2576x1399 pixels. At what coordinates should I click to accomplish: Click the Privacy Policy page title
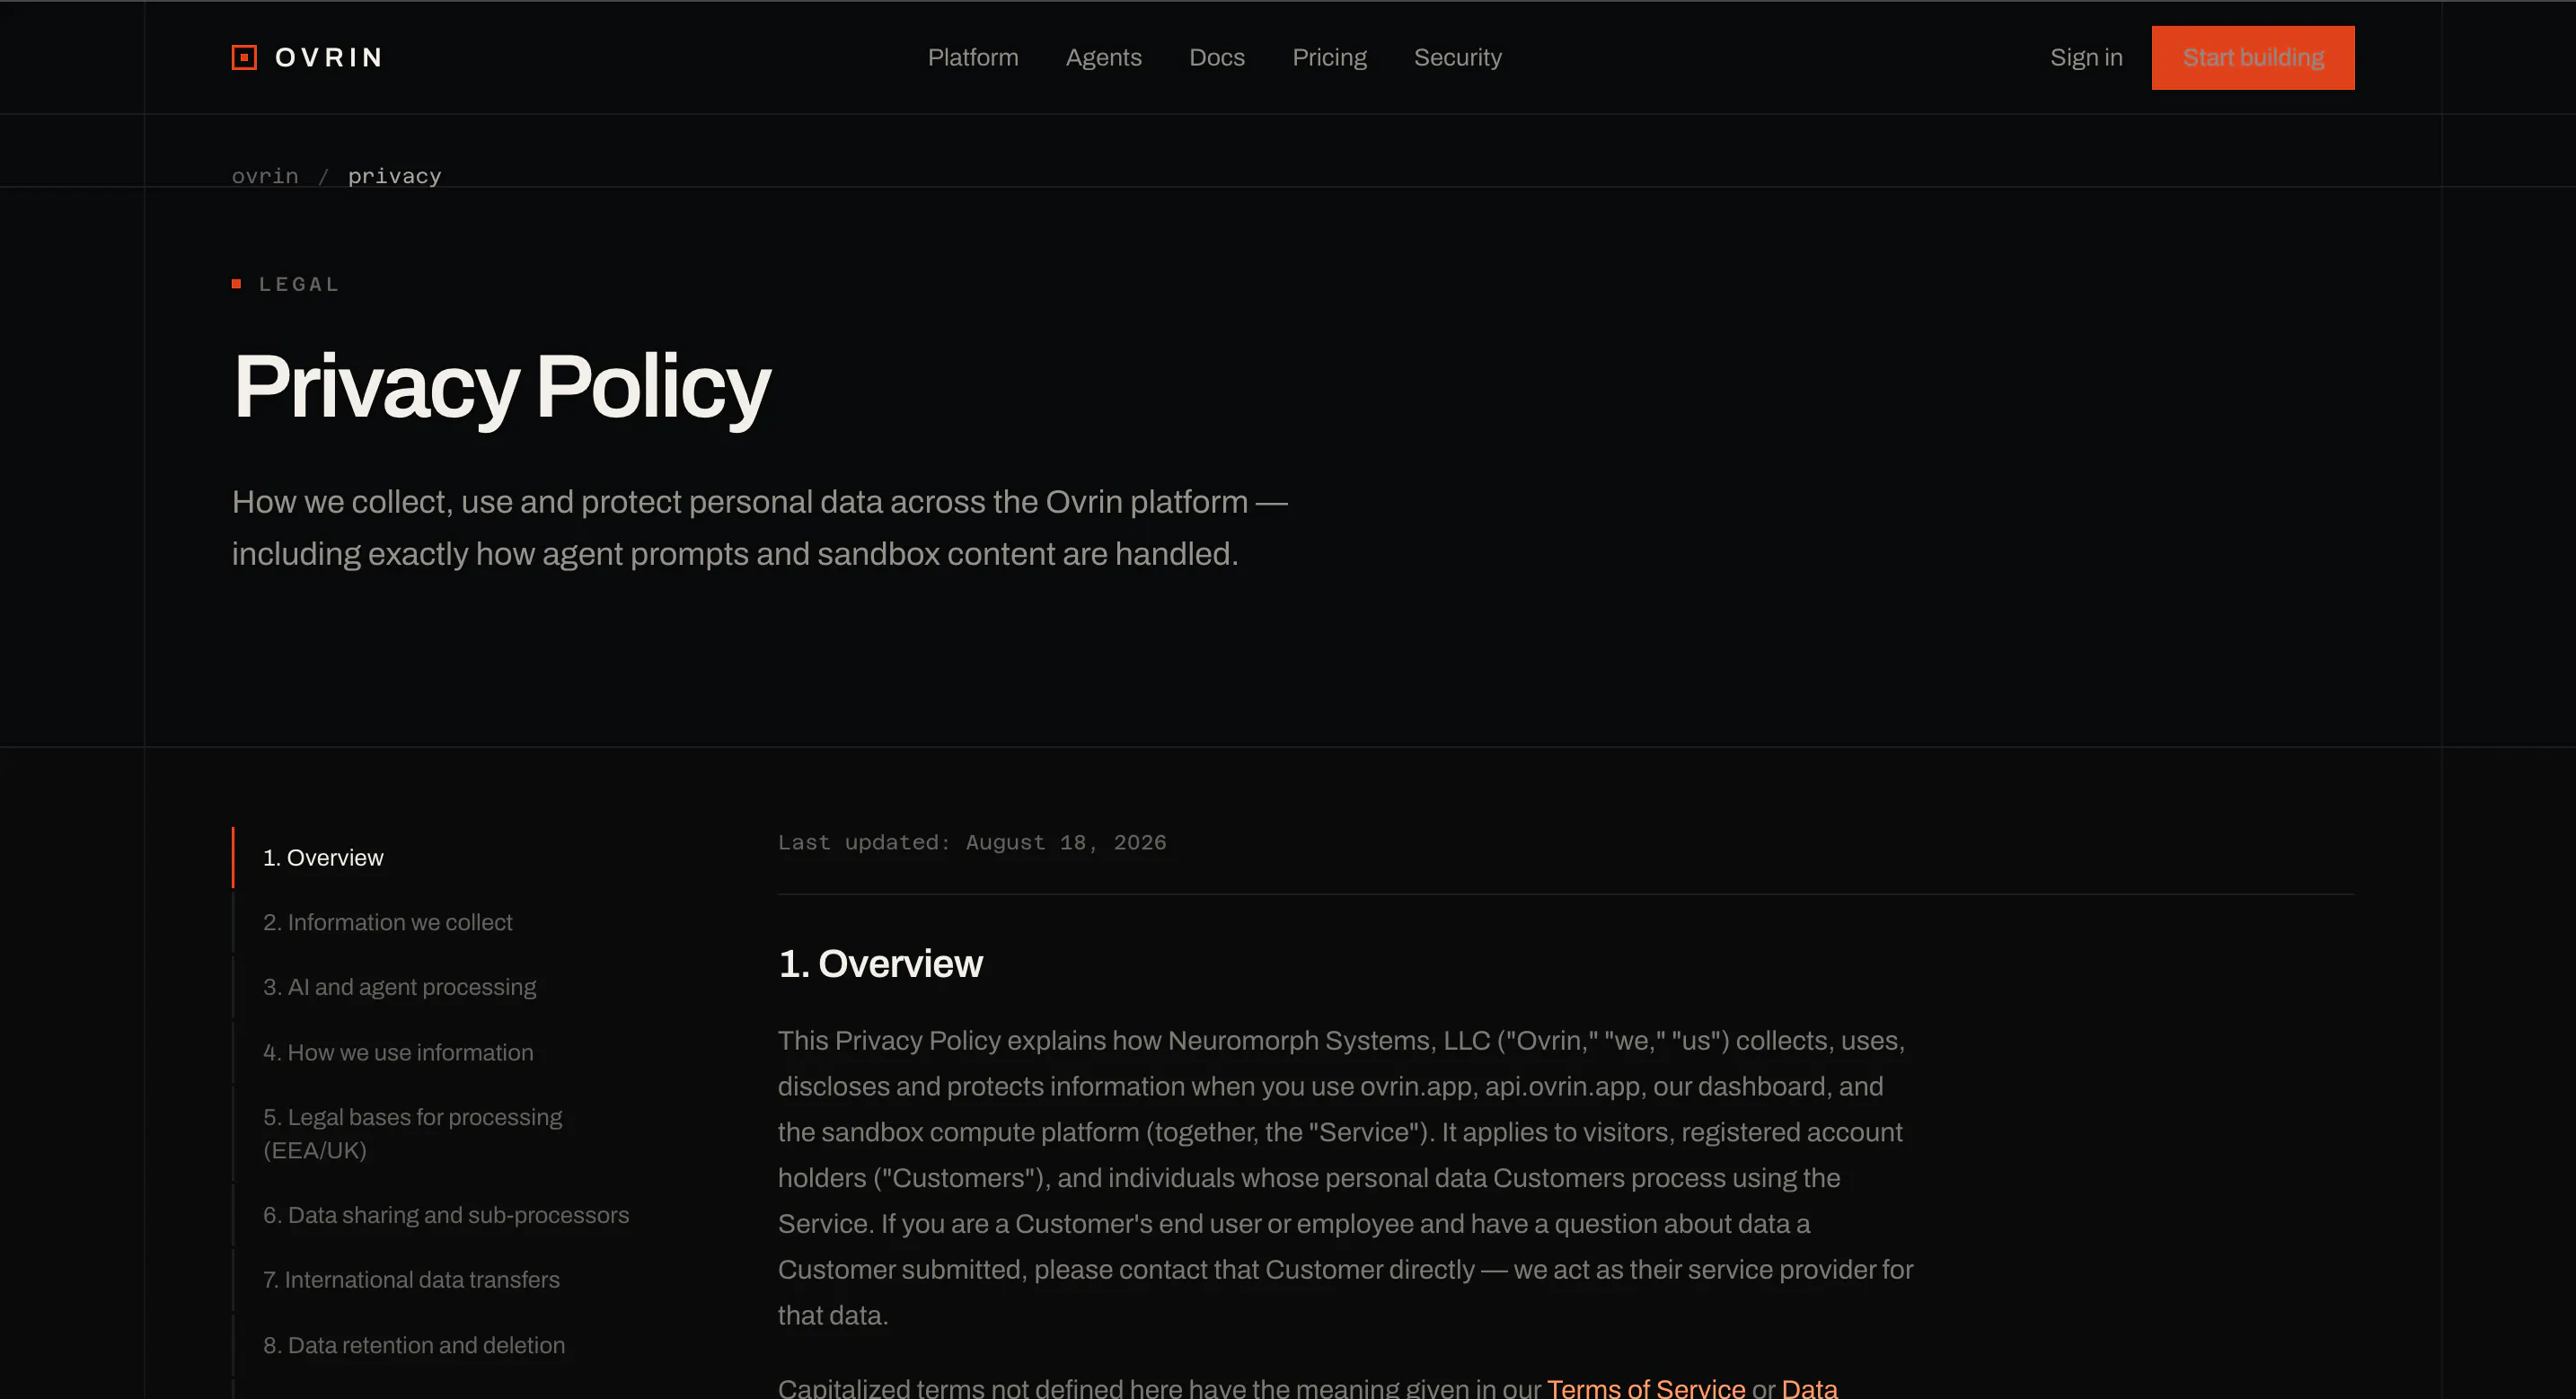pyautogui.click(x=501, y=387)
